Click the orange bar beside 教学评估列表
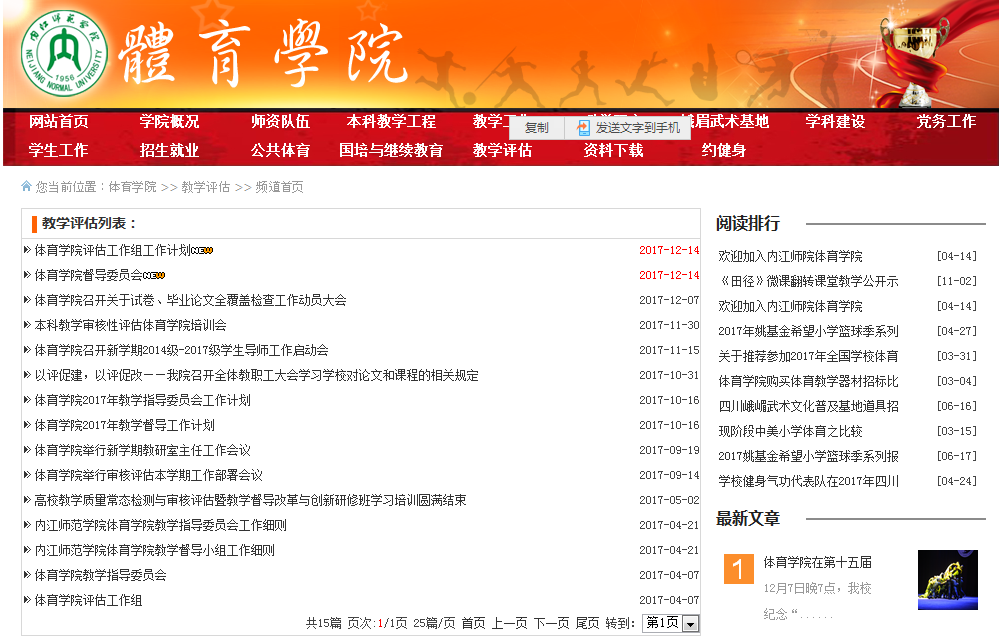Image resolution: width=999 pixels, height=639 pixels. click(34, 224)
